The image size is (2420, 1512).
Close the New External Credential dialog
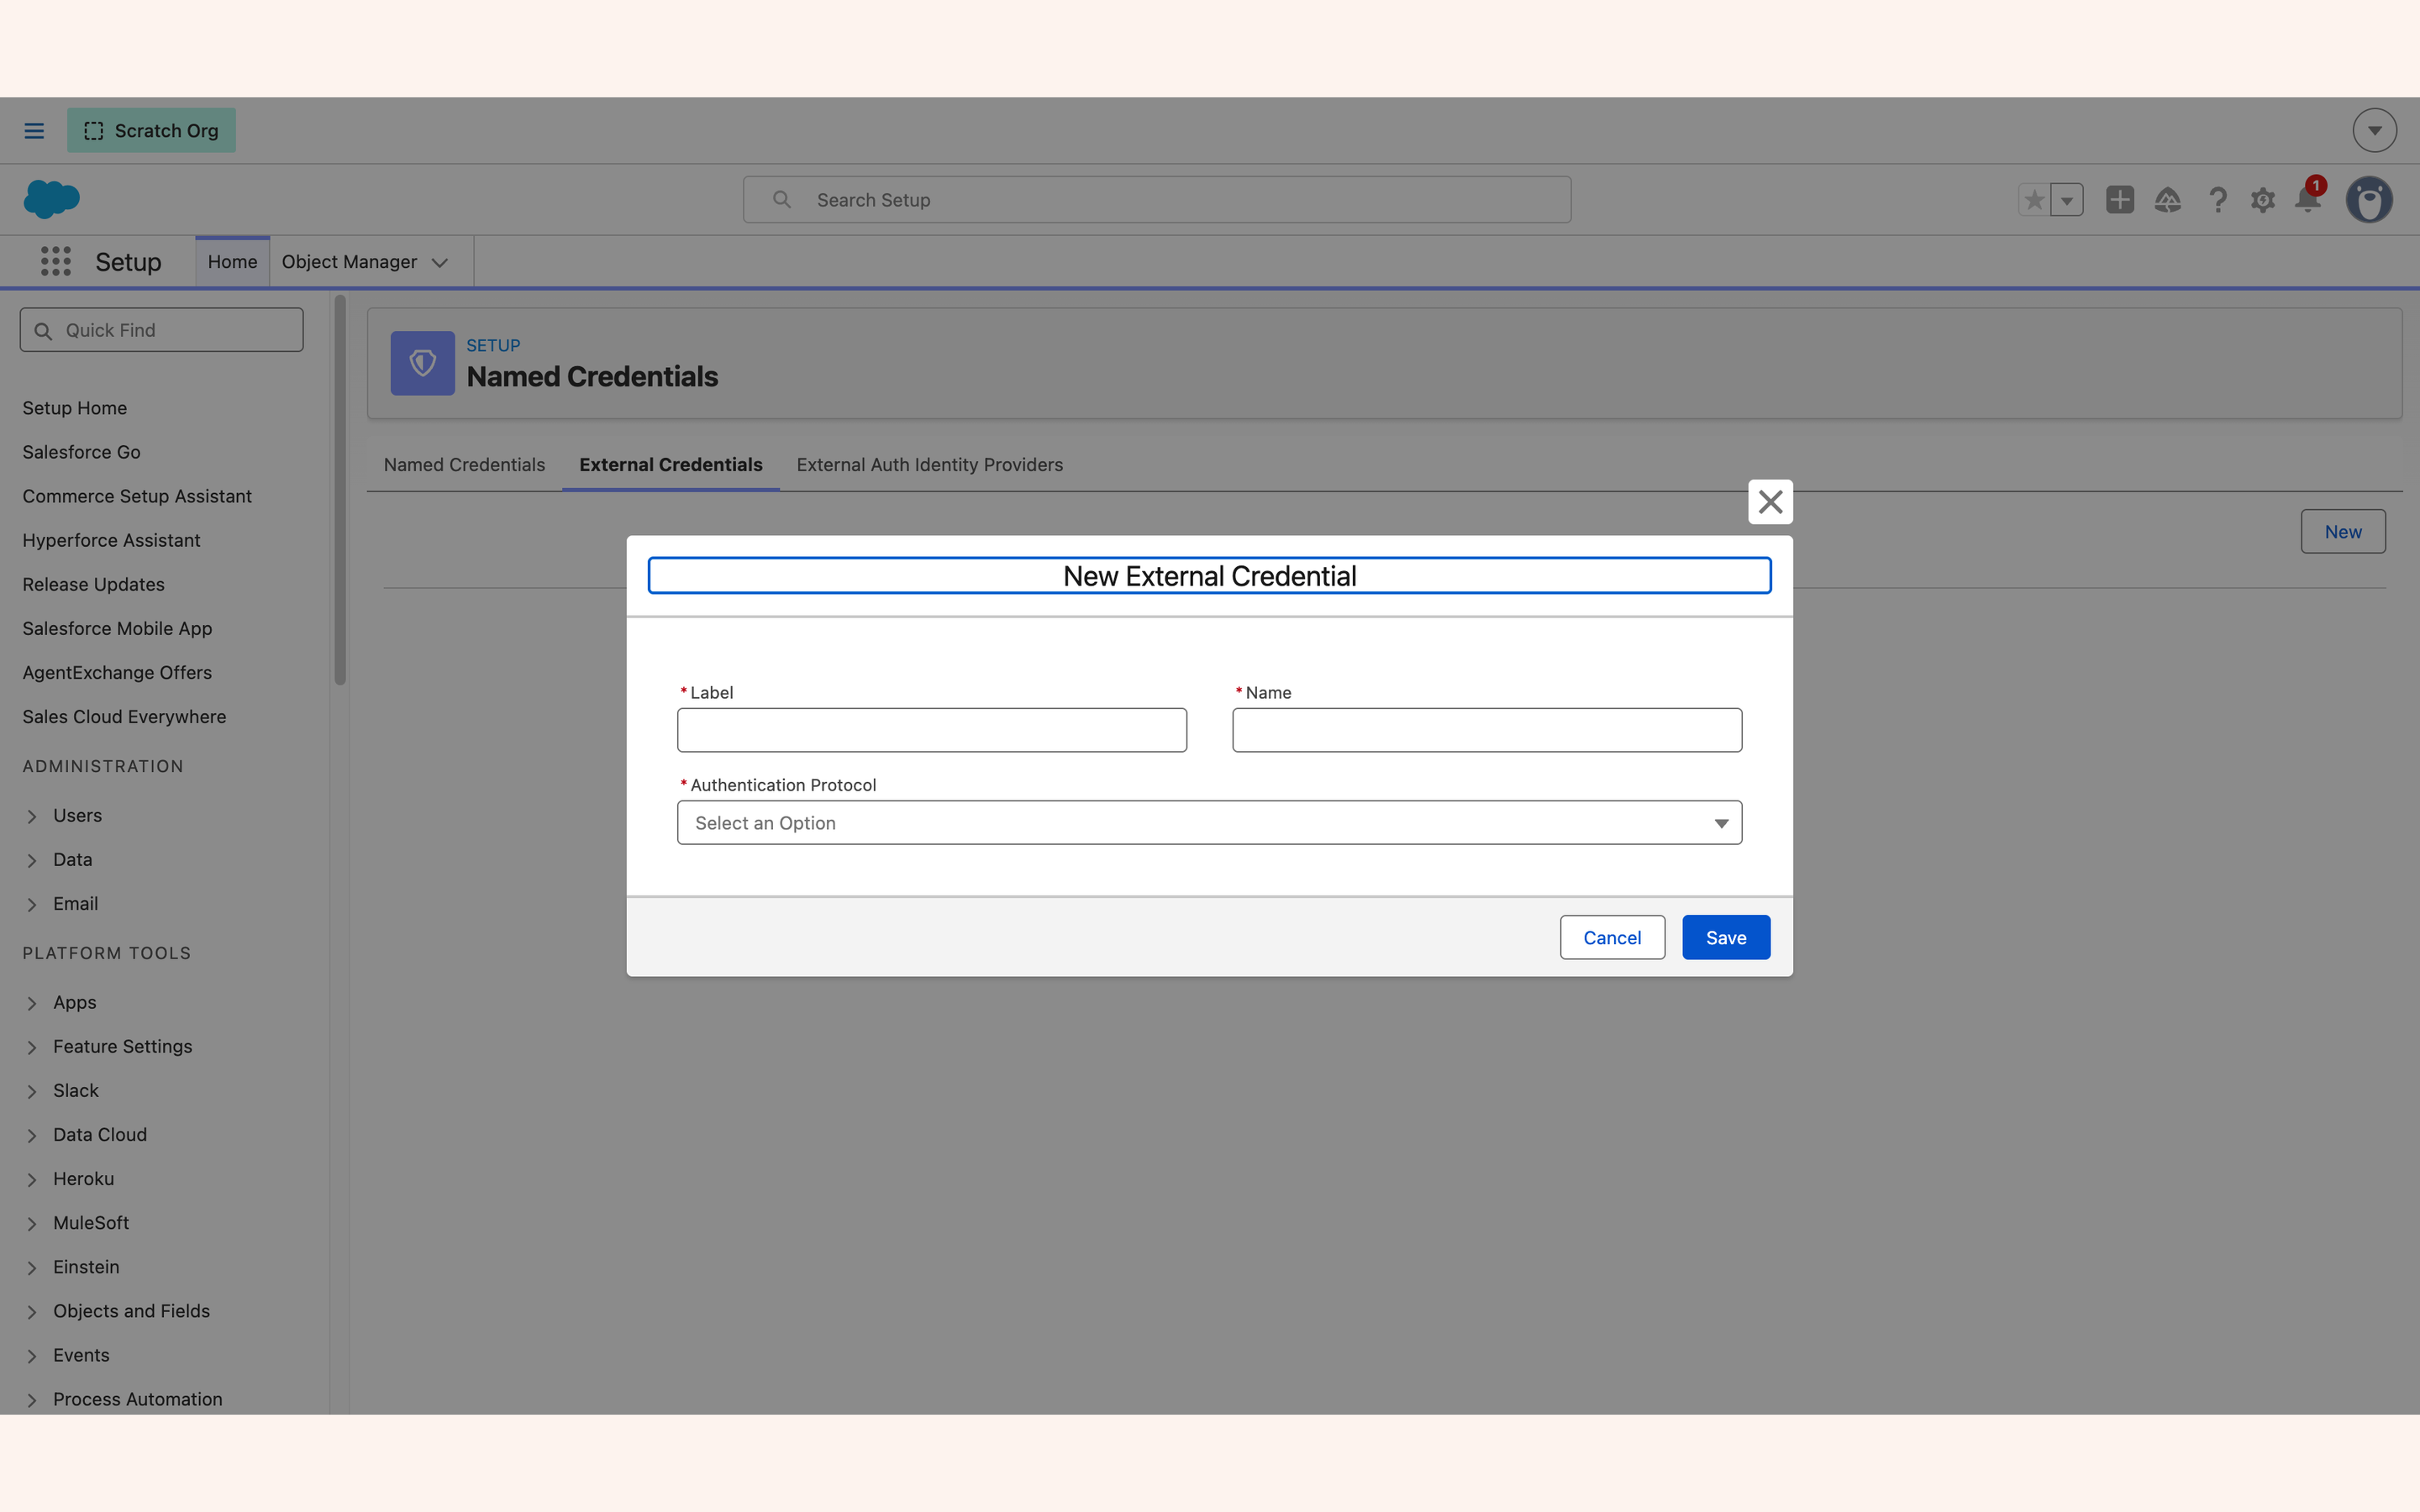click(x=1770, y=502)
